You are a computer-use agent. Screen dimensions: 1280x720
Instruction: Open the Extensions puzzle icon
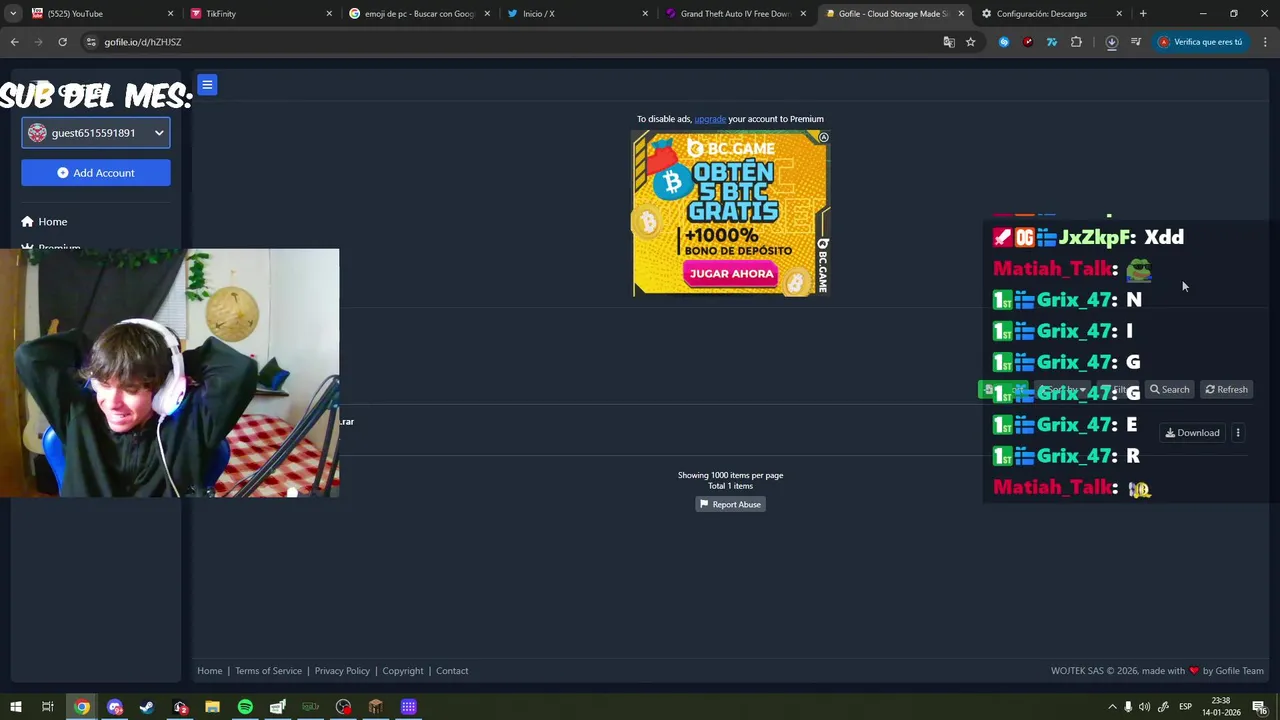pos(1076,42)
